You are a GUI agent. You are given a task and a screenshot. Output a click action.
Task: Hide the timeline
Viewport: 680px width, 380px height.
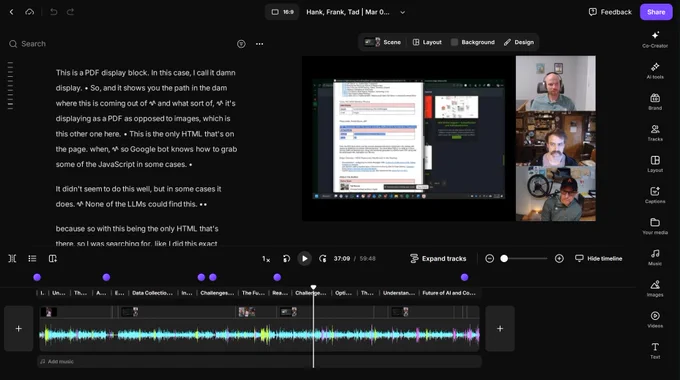click(598, 259)
